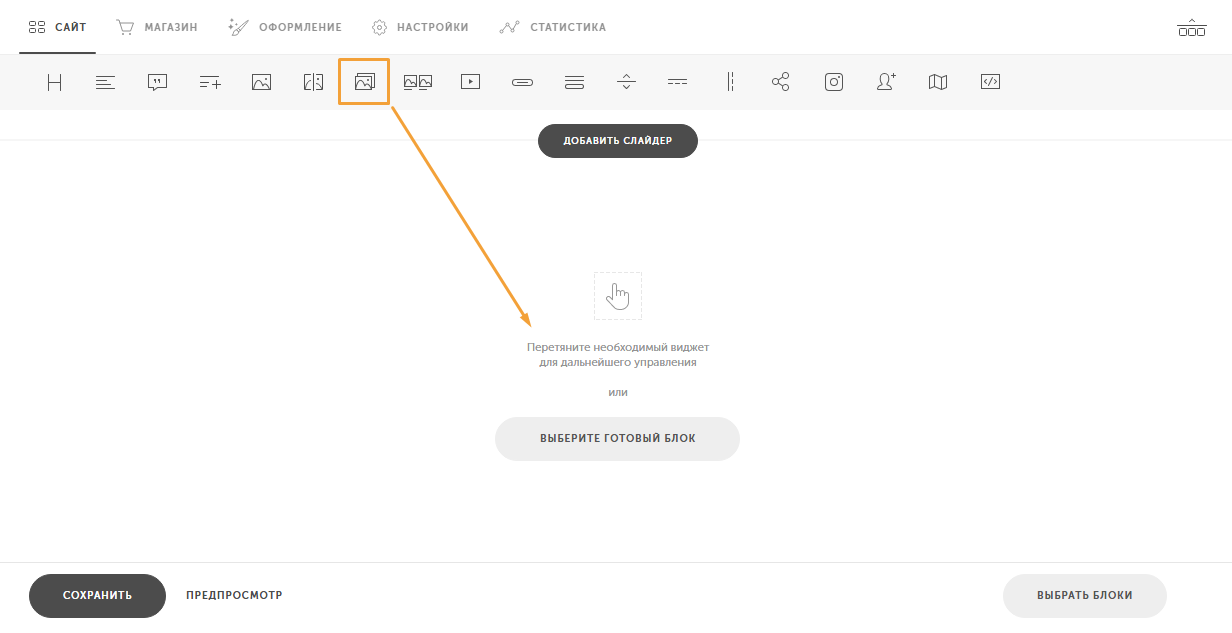Viewport: 1232px width, 633px height.
Task: Select the HTML code widget icon
Action: coord(990,83)
